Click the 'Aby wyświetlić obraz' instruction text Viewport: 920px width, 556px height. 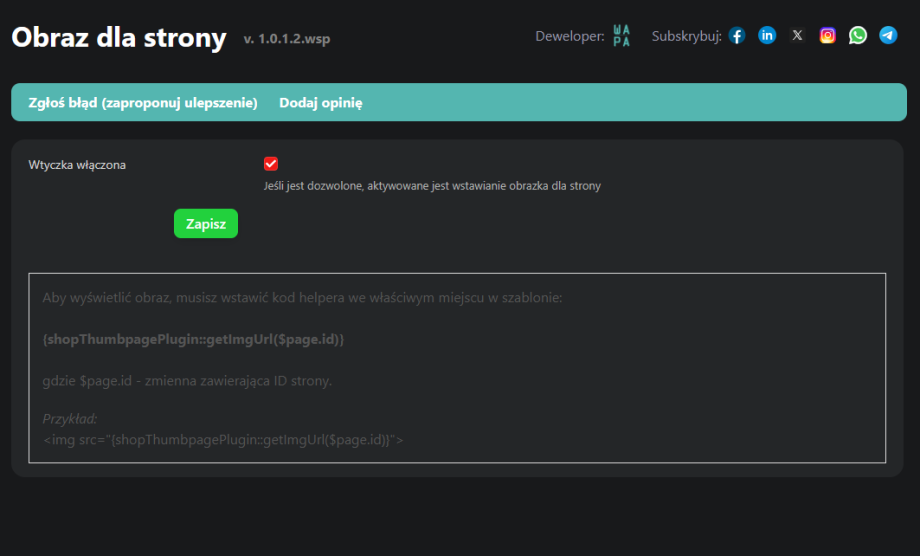tap(302, 298)
